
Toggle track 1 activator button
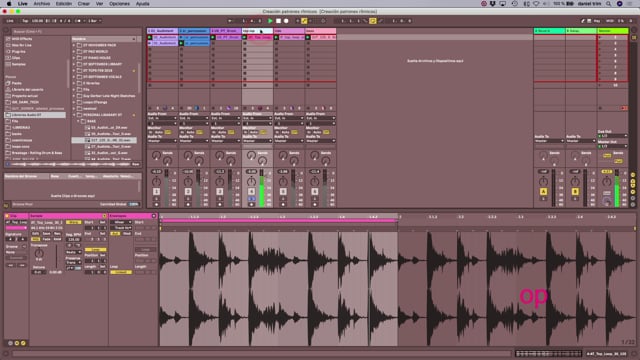click(x=156, y=191)
